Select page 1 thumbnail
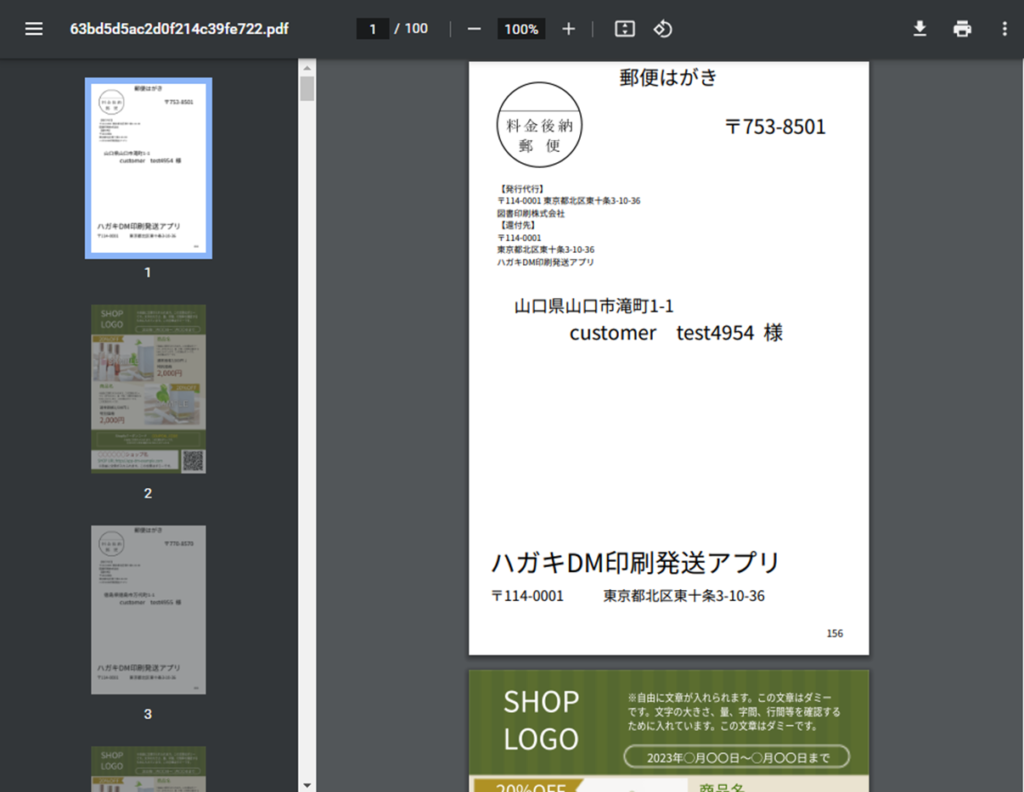 [x=148, y=168]
